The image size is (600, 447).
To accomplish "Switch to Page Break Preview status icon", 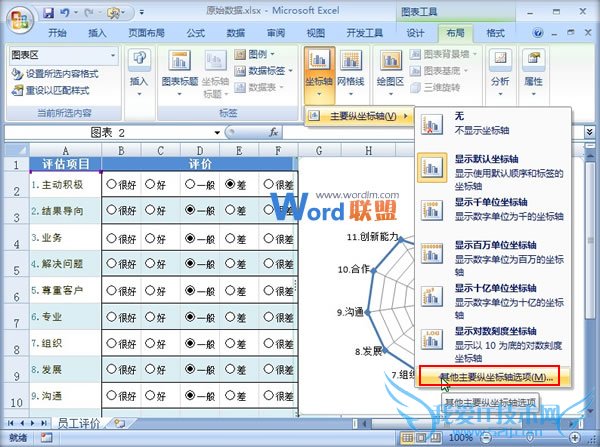I will (x=435, y=437).
